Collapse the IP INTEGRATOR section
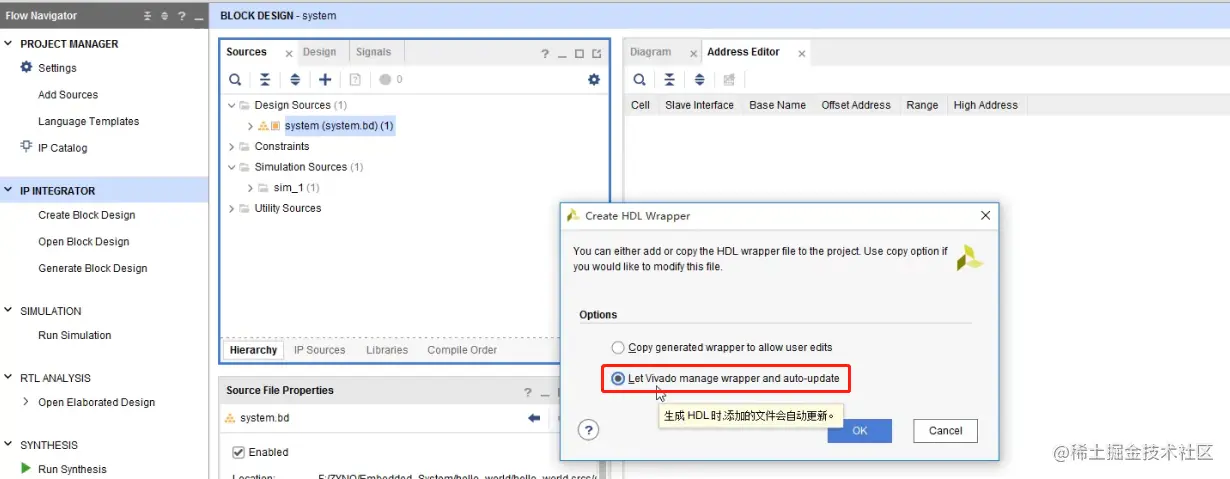This screenshot has height=479, width=1230. tap(9, 190)
